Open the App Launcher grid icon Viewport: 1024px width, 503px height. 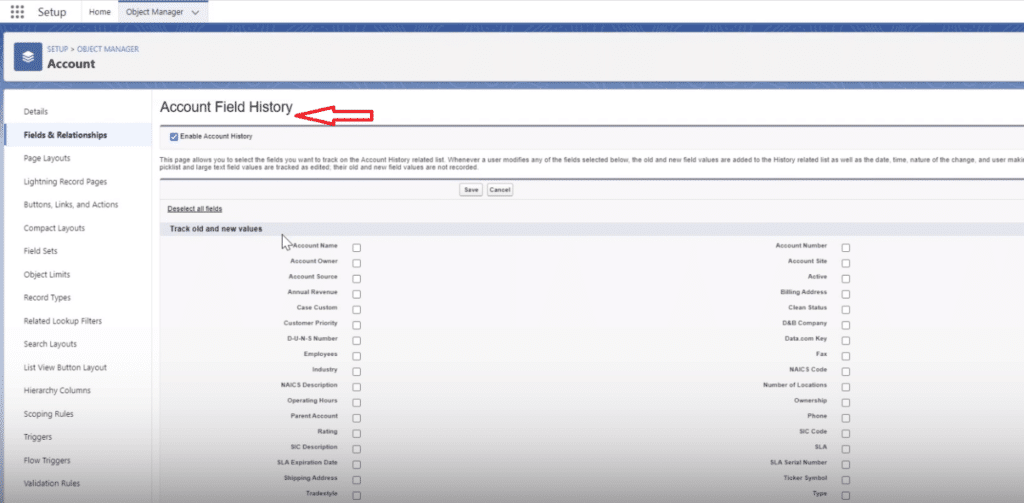[17, 12]
